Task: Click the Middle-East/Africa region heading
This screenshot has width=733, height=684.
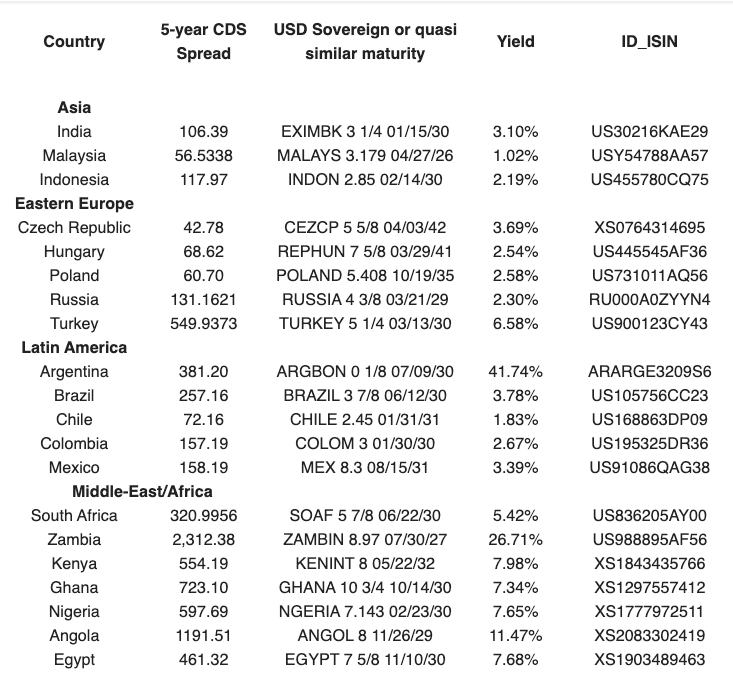Action: tap(142, 491)
